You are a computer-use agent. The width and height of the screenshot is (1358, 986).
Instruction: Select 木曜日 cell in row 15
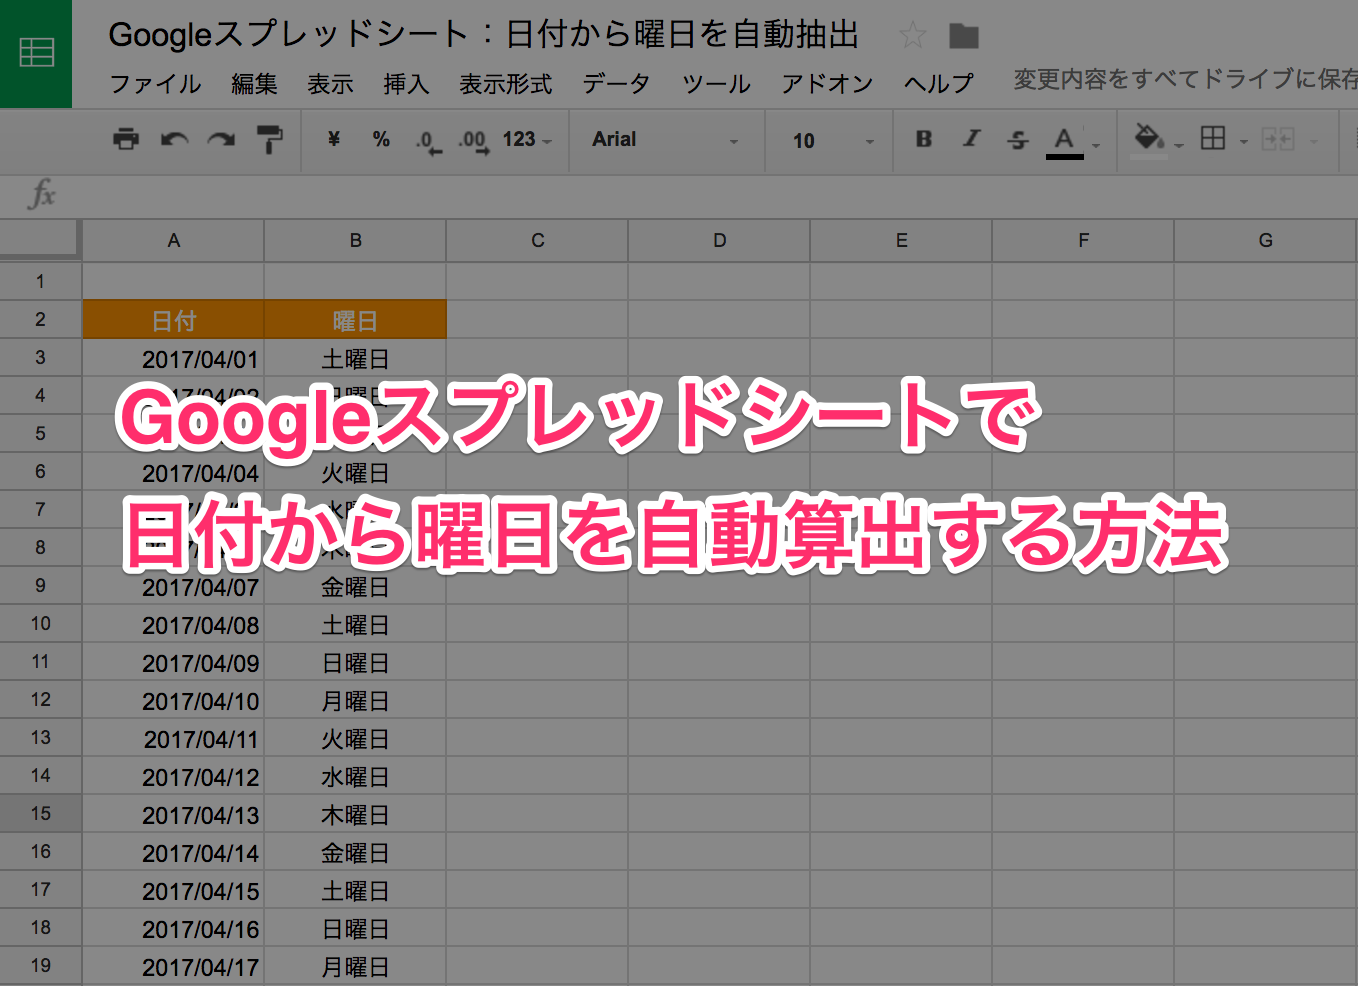[355, 814]
